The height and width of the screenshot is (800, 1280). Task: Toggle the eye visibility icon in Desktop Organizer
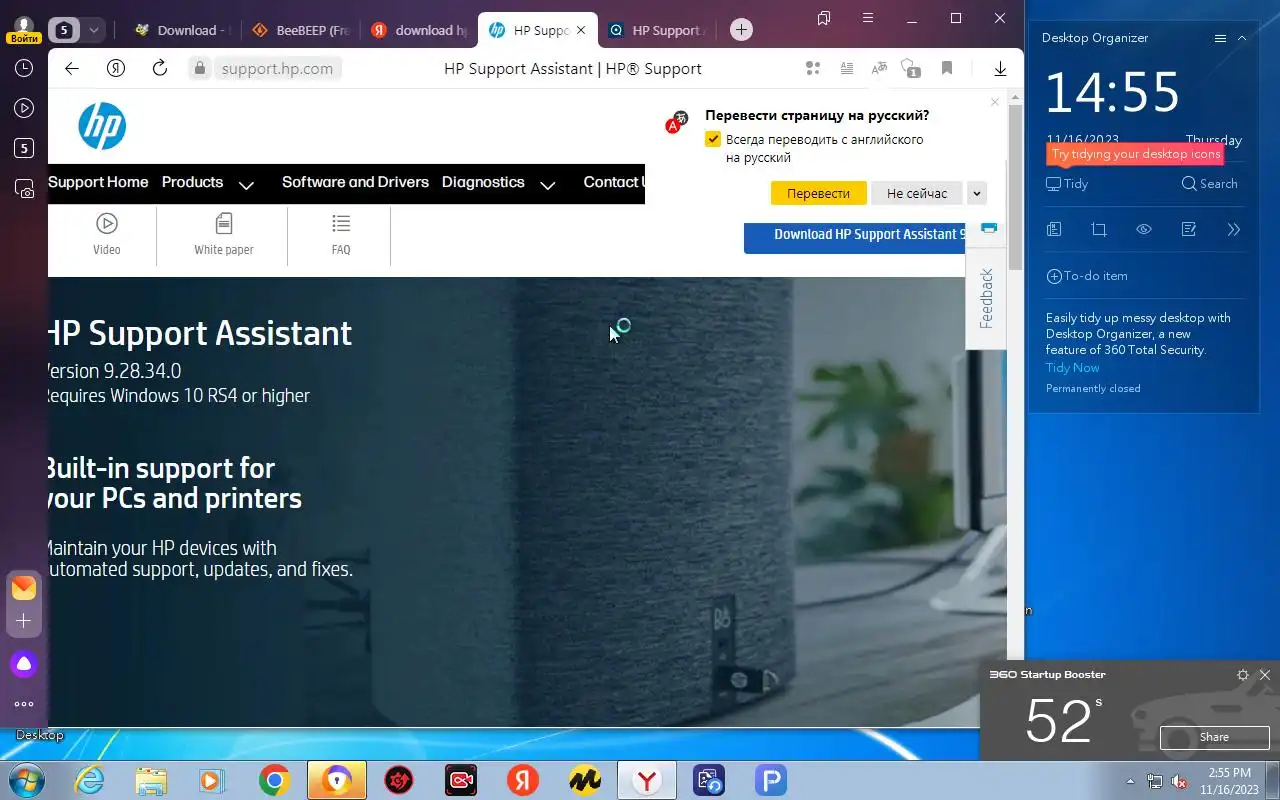[x=1144, y=229]
